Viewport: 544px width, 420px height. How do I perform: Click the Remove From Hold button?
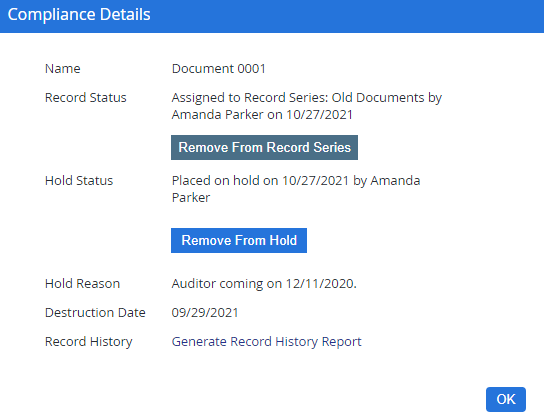pos(239,240)
